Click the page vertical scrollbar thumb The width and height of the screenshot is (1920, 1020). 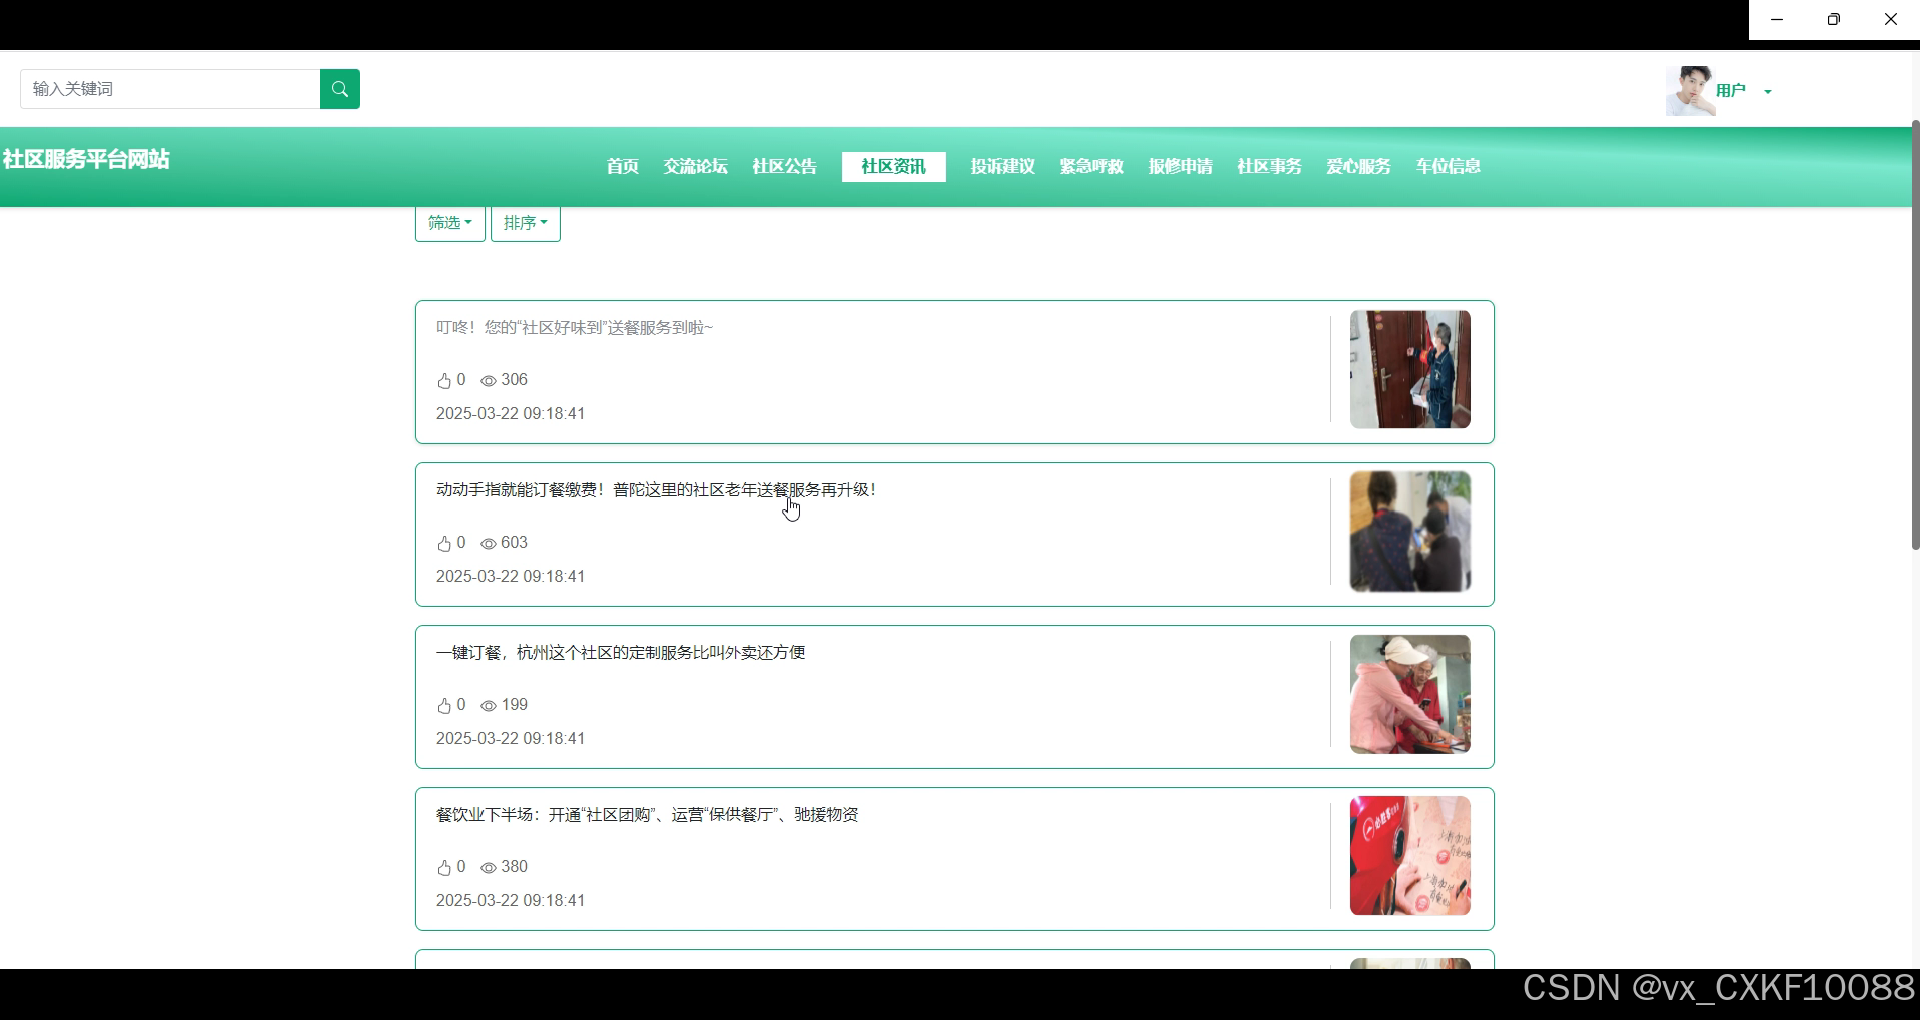(x=1915, y=335)
